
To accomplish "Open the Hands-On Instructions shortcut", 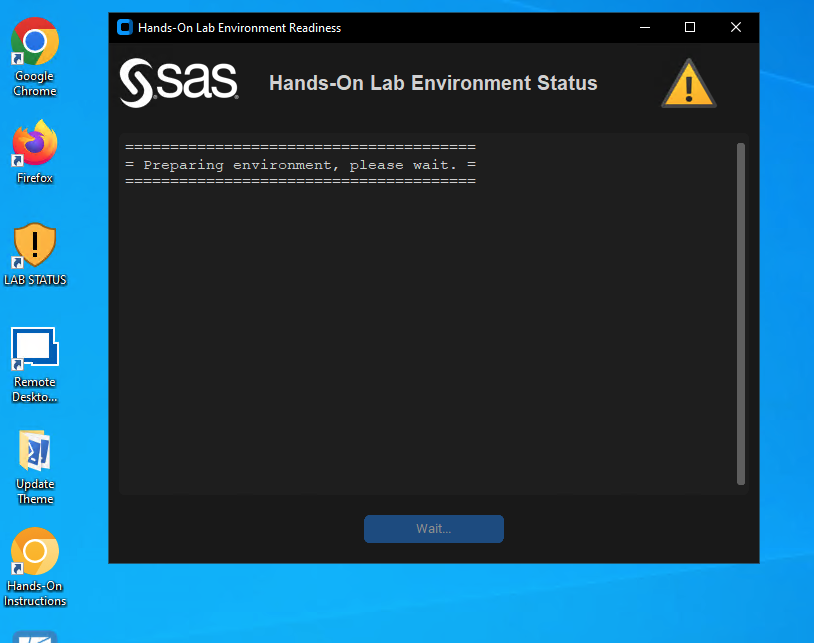I will [35, 550].
